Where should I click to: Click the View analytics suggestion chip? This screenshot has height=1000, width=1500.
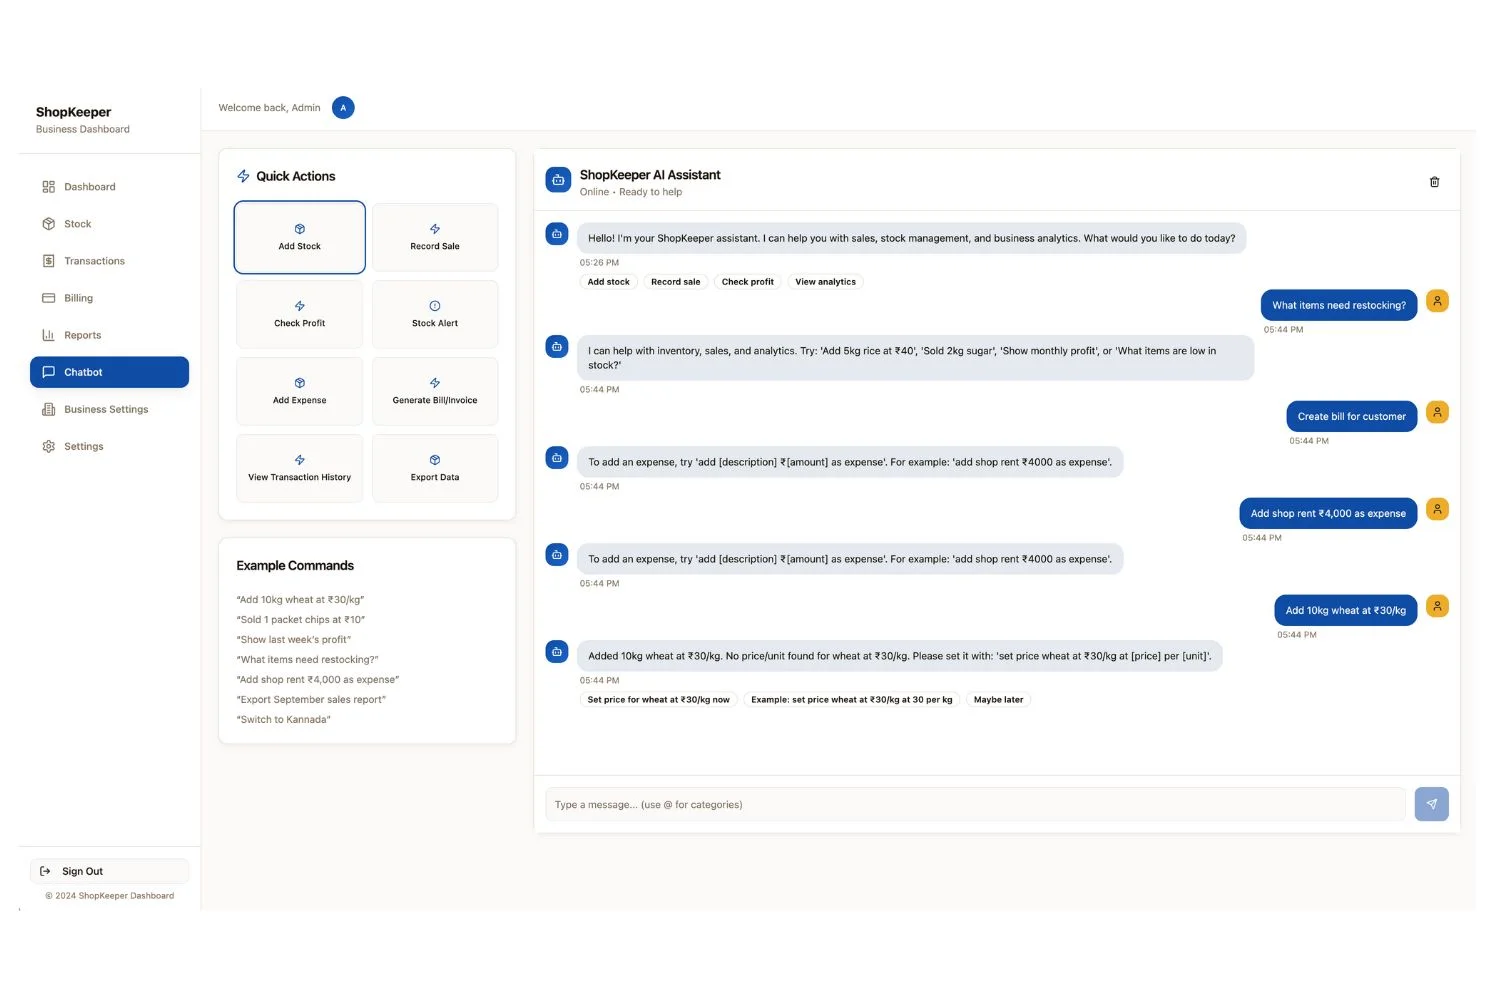825,282
